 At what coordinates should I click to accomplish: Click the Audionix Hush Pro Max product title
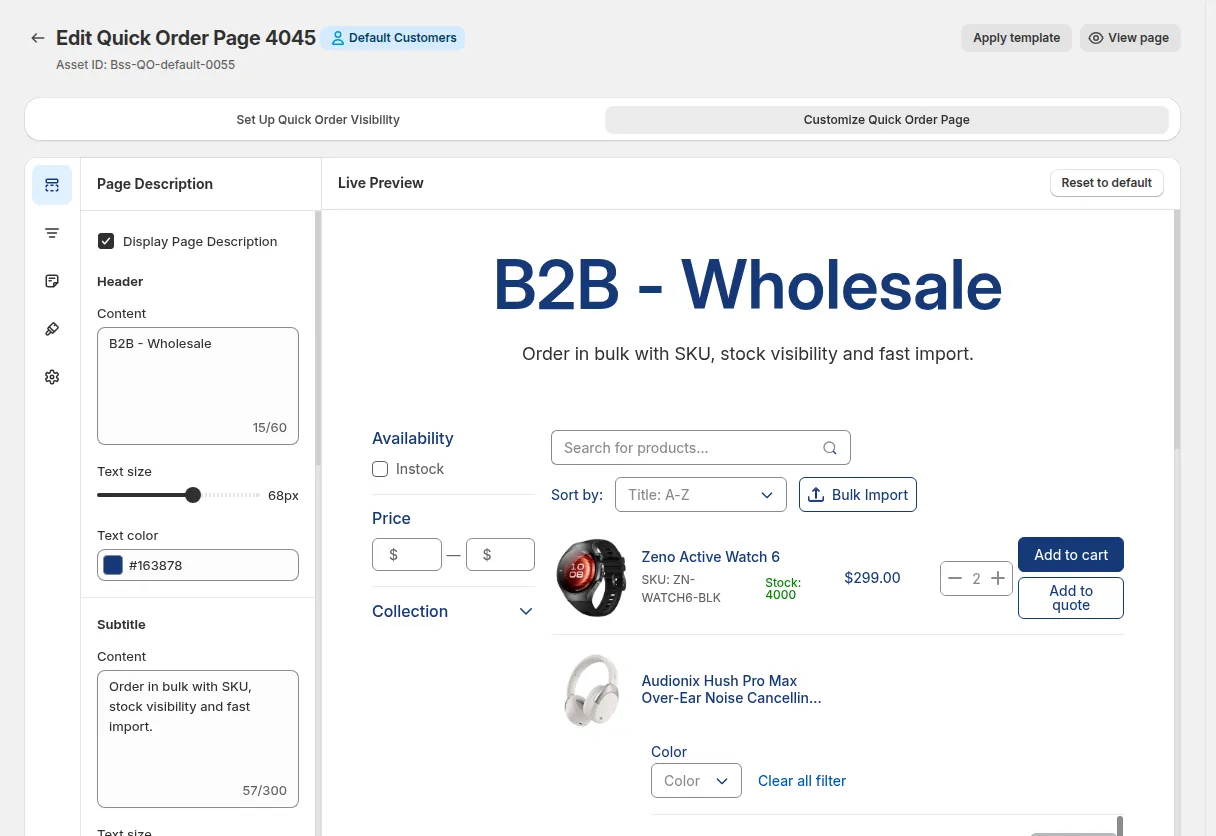pos(732,690)
